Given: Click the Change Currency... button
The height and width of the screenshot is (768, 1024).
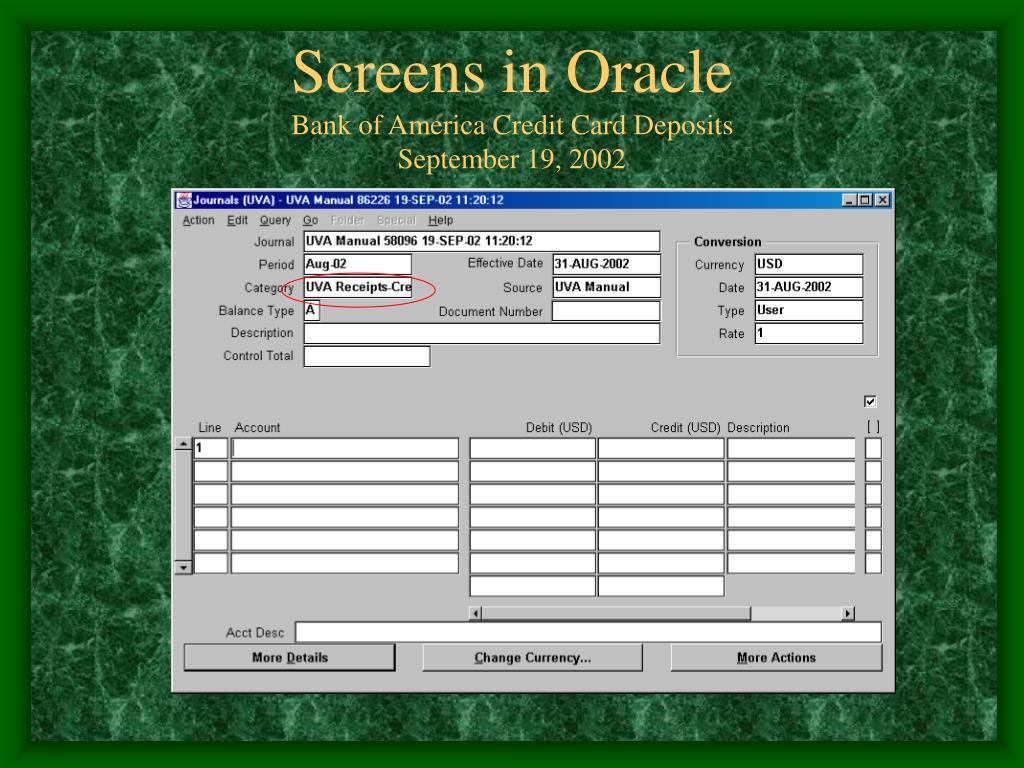Looking at the screenshot, I should (532, 658).
